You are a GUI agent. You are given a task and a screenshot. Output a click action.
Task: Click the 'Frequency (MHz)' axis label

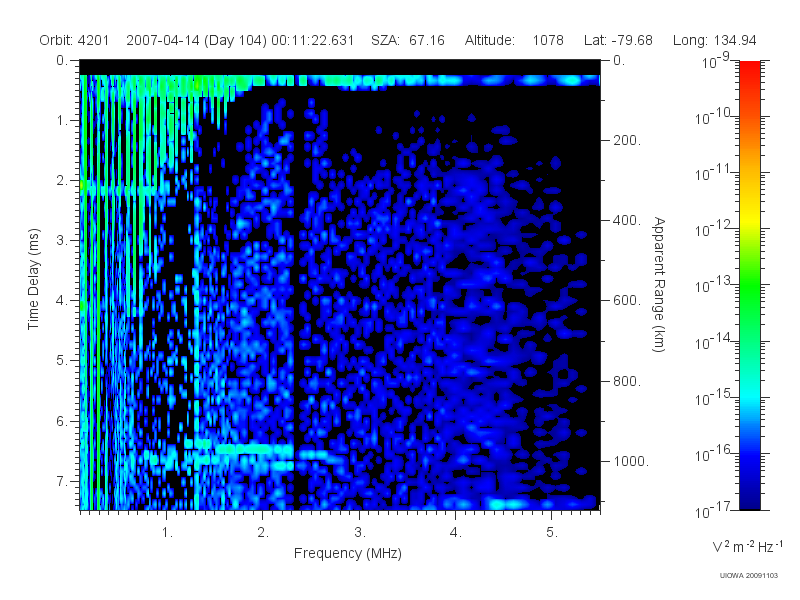tap(347, 553)
